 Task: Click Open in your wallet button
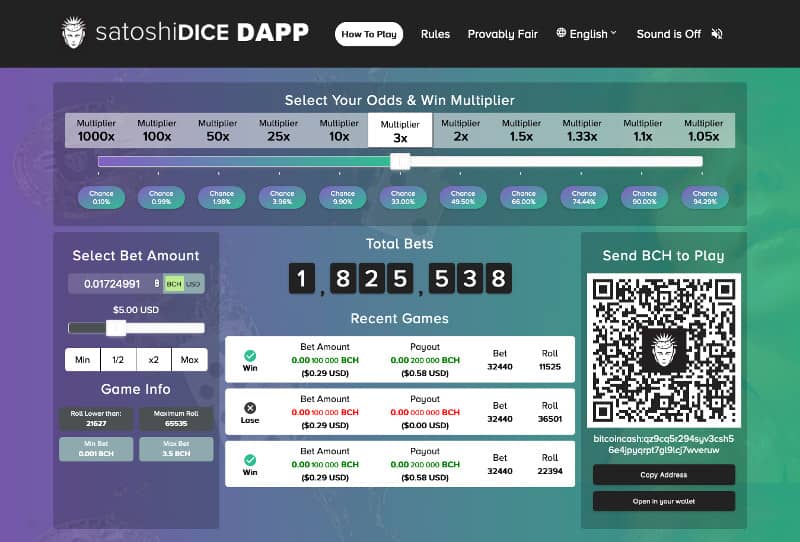click(664, 501)
